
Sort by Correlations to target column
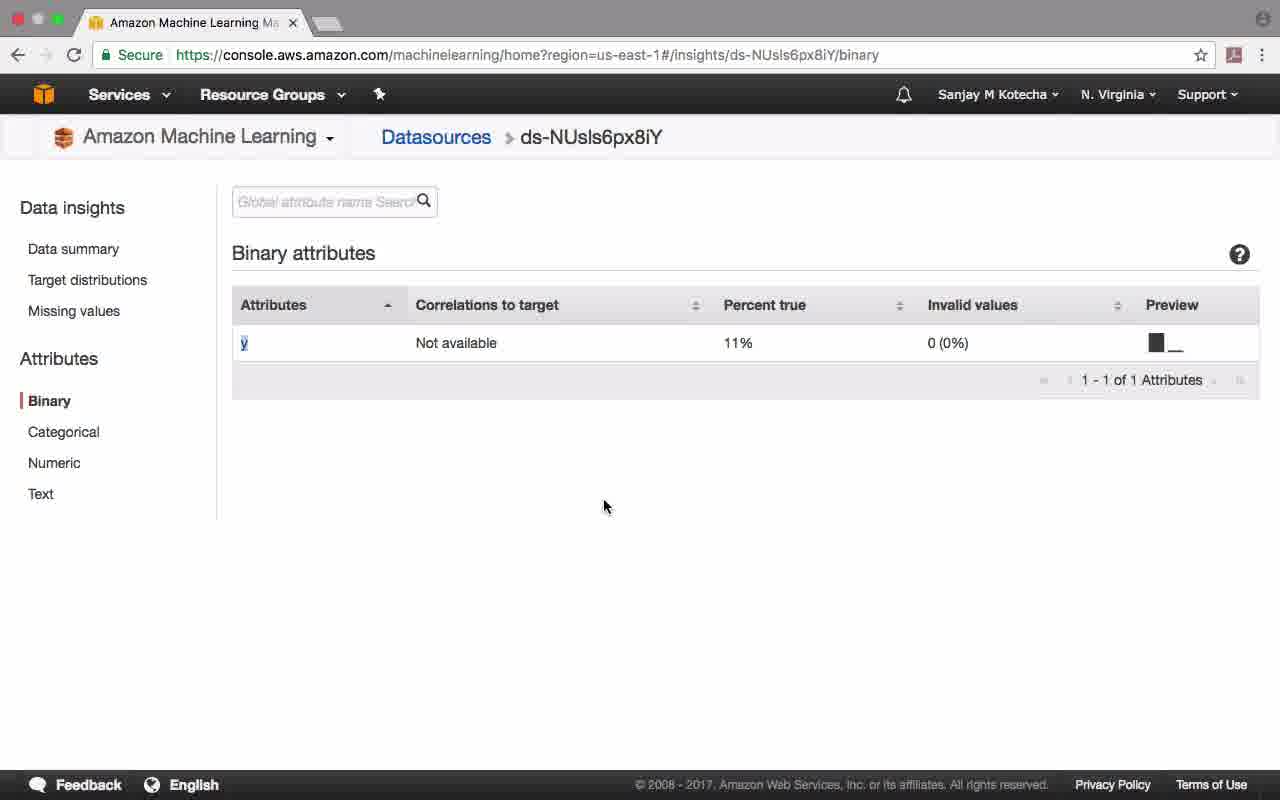560,305
